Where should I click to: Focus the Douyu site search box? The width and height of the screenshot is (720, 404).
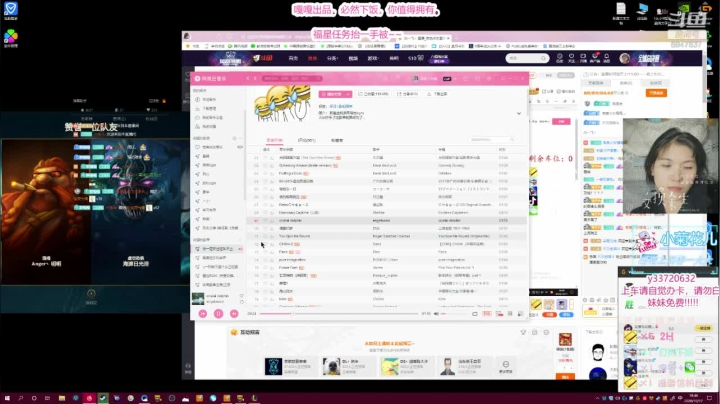527,58
